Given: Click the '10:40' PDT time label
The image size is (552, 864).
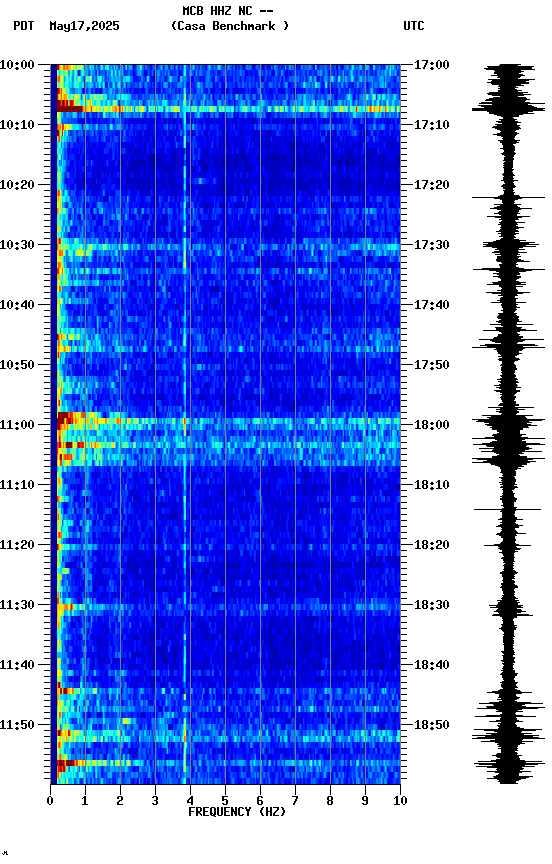Looking at the screenshot, I should (x=17, y=305).
